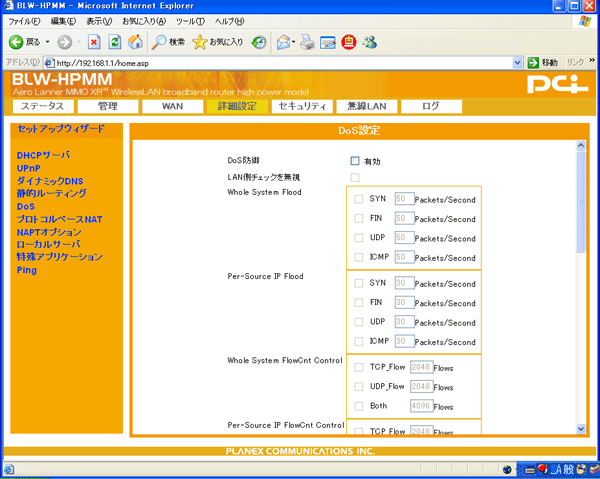600x479 pixels.
Task: Click the Whole System SYN packets field
Action: pyautogui.click(x=404, y=199)
